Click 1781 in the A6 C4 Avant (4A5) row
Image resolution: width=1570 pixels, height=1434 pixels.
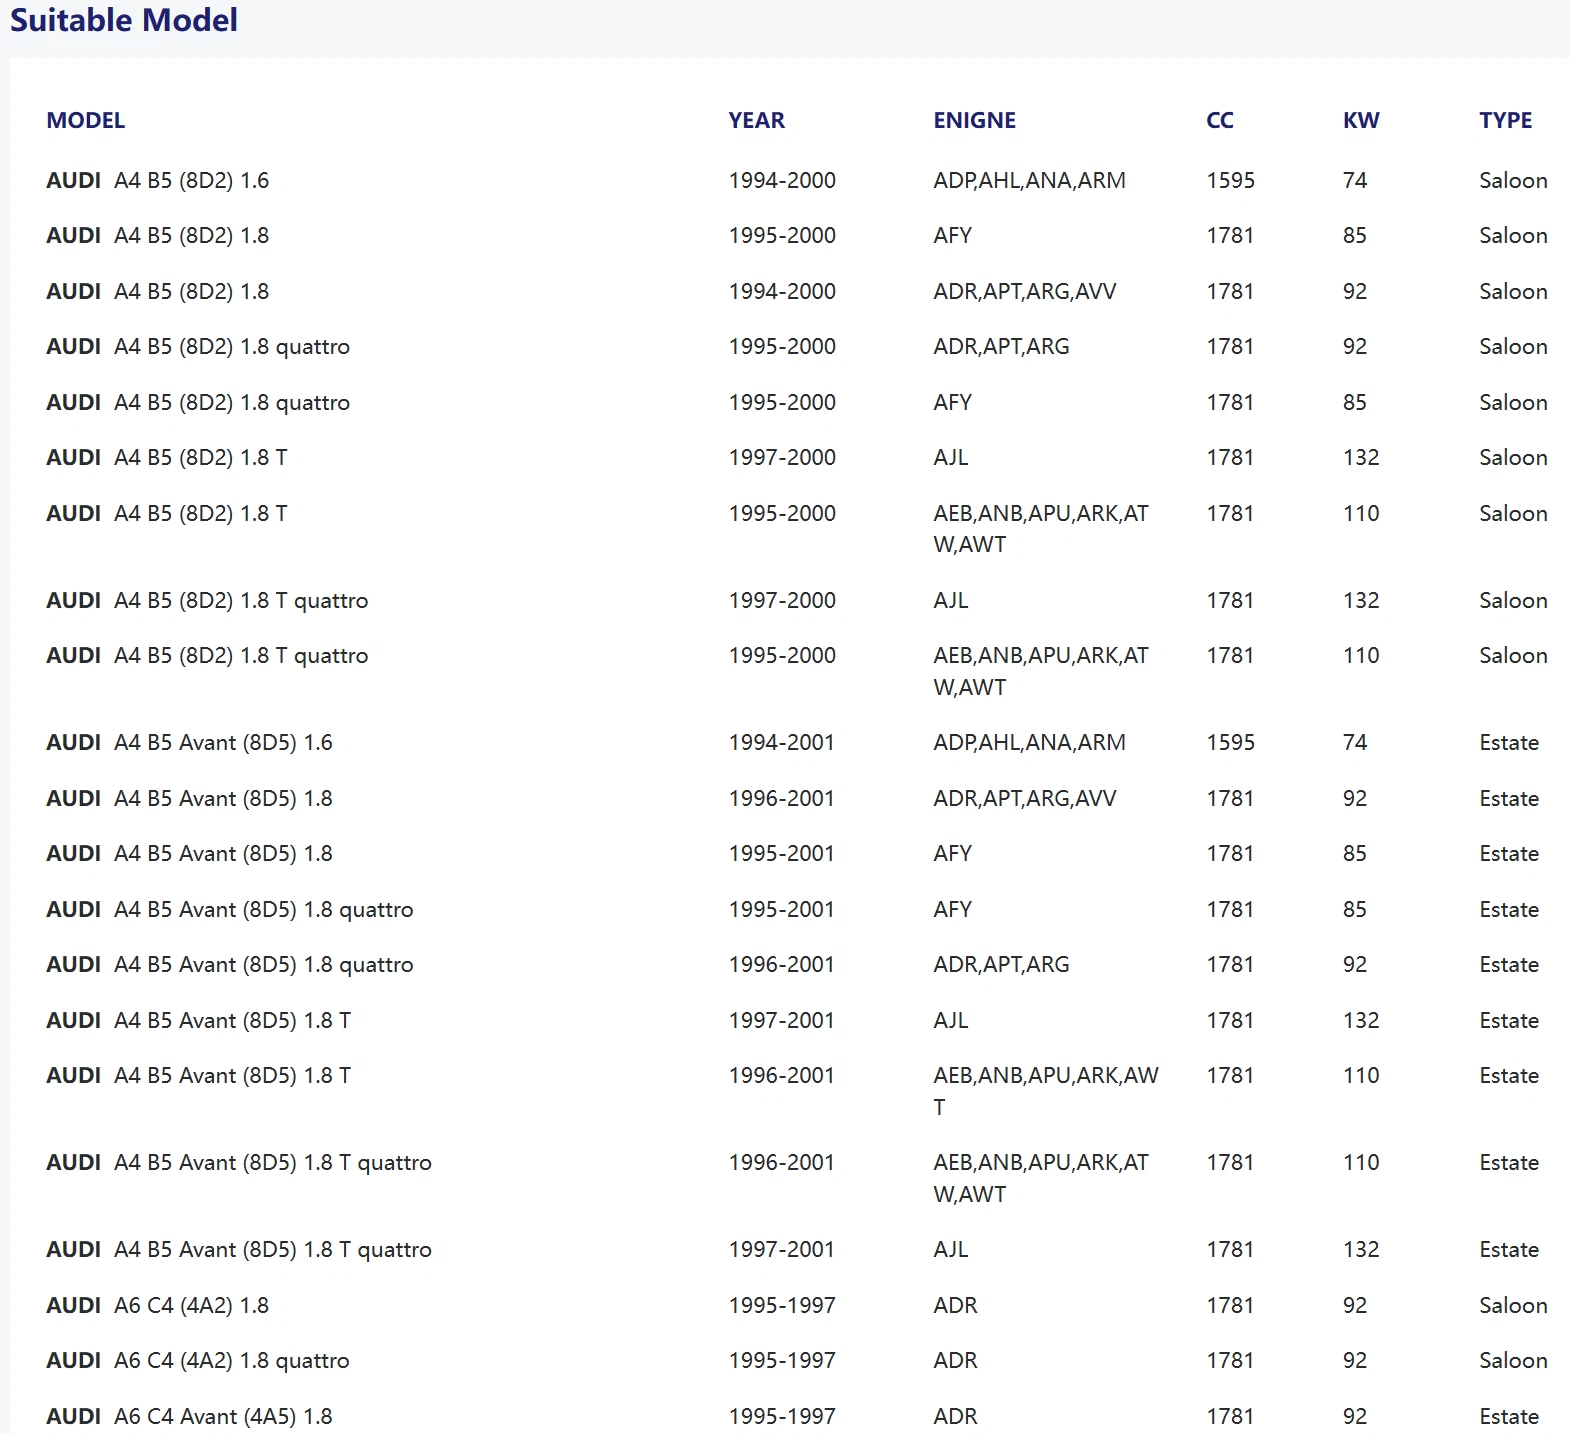tap(1230, 1417)
